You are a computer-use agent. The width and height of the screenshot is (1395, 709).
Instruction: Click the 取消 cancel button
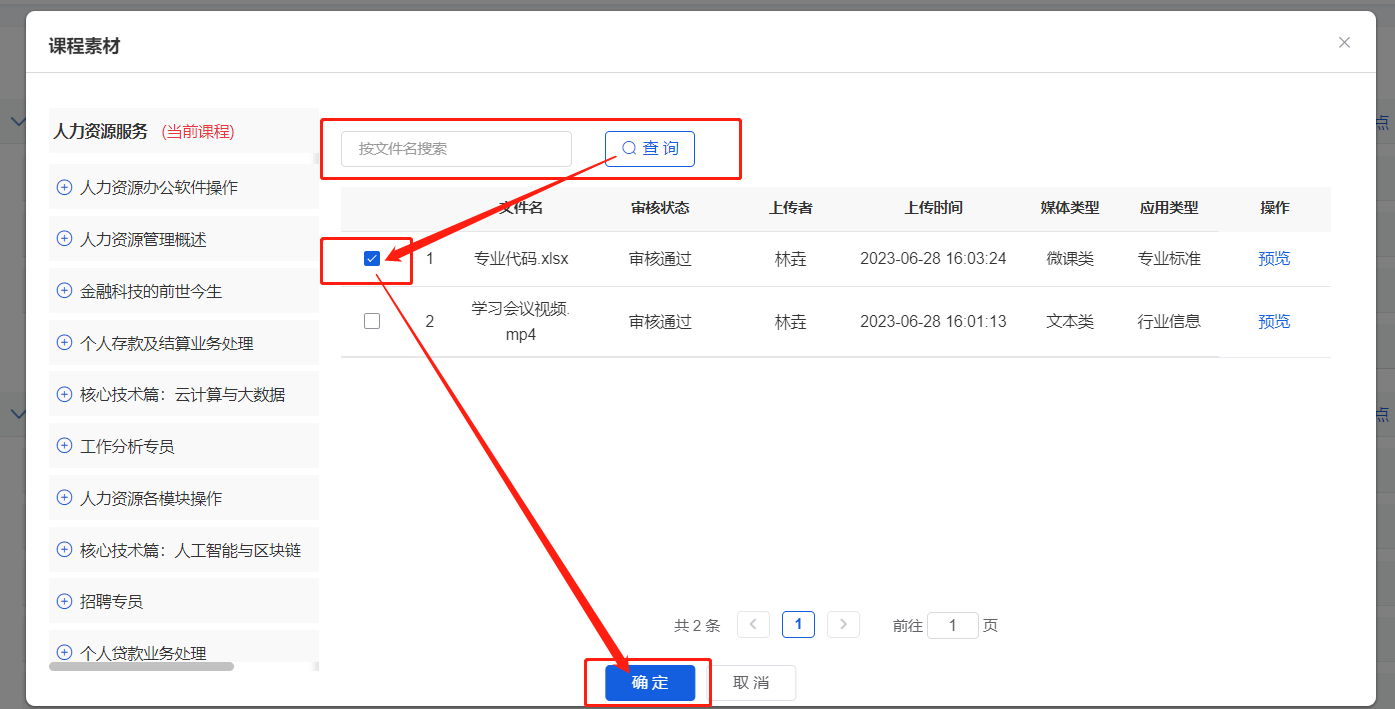[751, 682]
